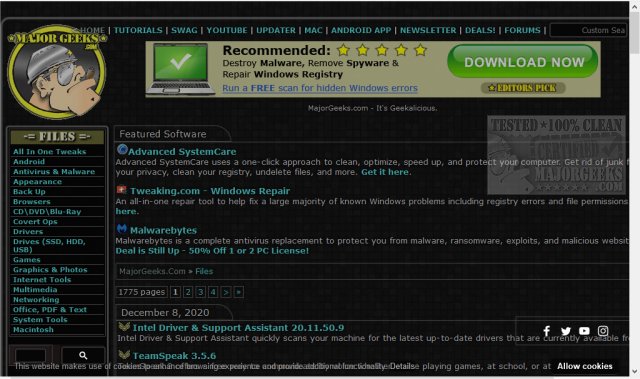Open the DEALS! menu item
The image size is (640, 379).
click(x=480, y=30)
